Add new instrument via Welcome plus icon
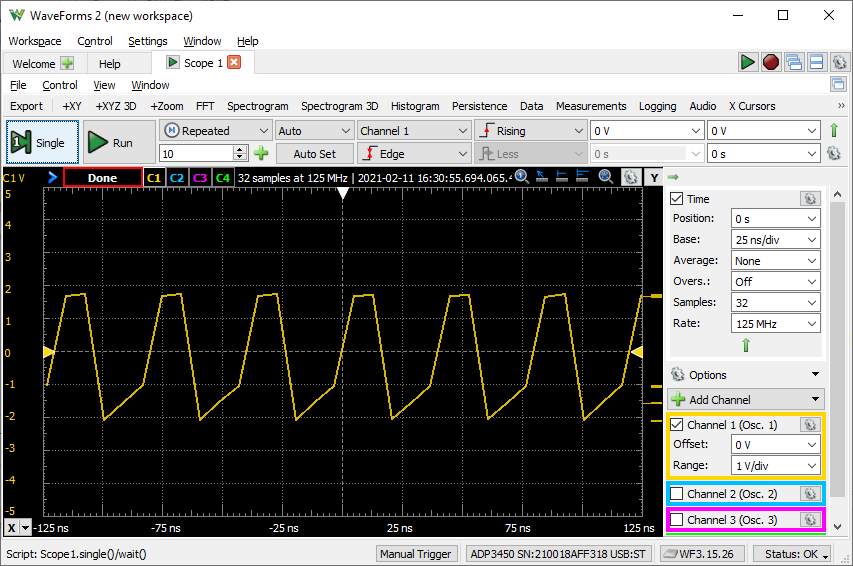Viewport: 853px width, 566px height. (67, 64)
